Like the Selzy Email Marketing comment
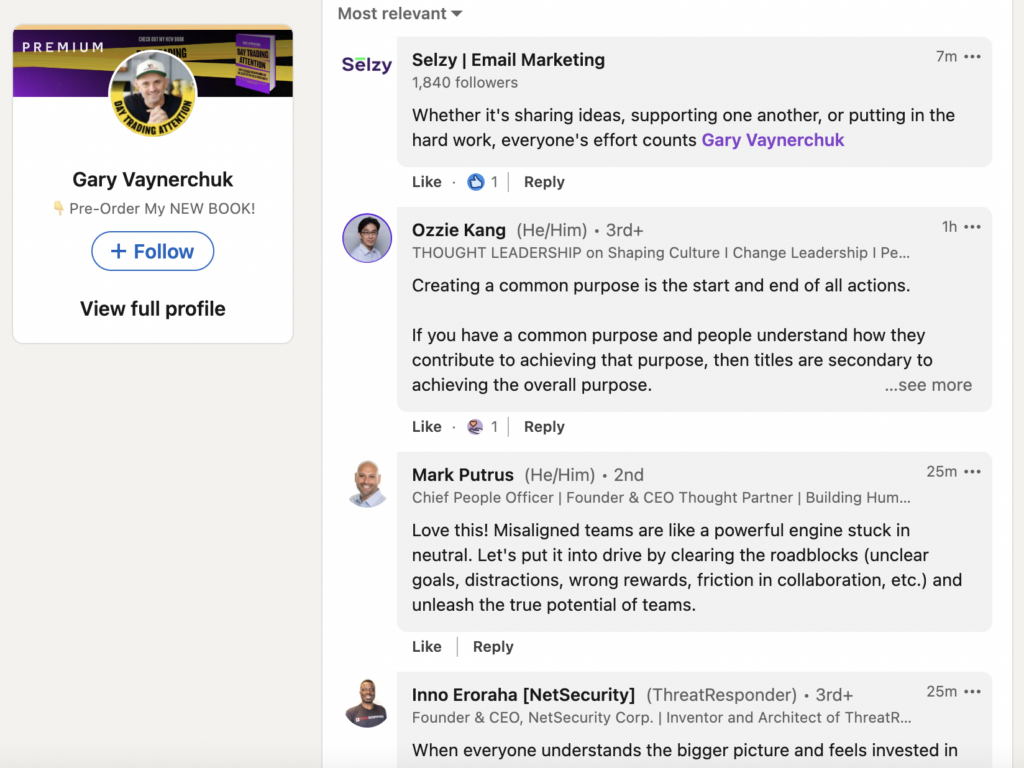 click(x=426, y=182)
